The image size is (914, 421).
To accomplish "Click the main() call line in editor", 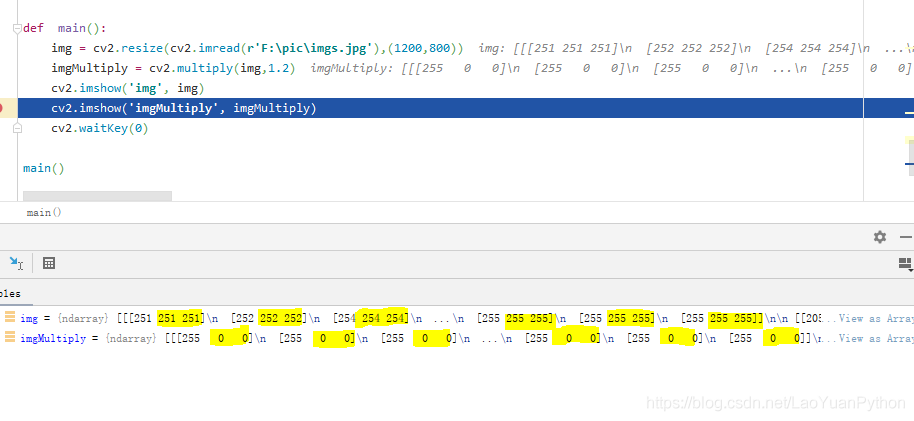I will (44, 169).
